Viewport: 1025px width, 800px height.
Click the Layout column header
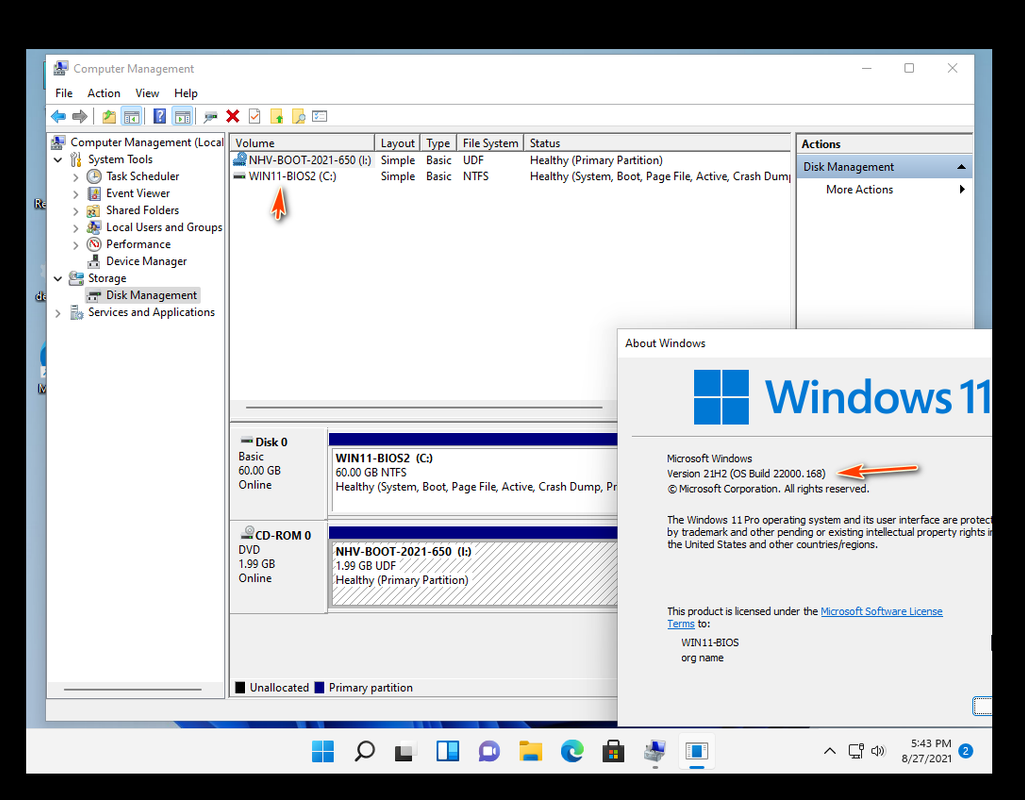[397, 143]
